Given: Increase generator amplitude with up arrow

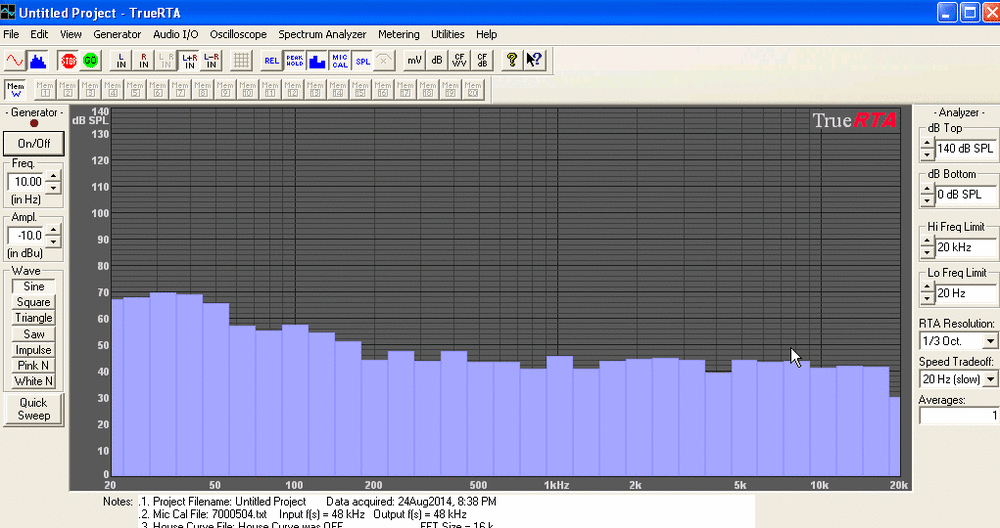Looking at the screenshot, I should click(54, 230).
